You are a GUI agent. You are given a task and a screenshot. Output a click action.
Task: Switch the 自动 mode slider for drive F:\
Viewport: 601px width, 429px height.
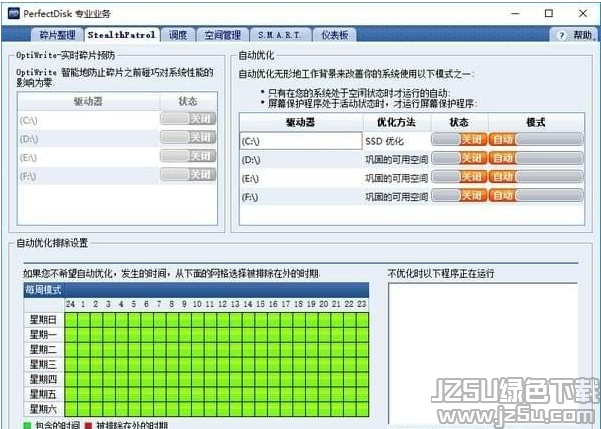tap(536, 196)
